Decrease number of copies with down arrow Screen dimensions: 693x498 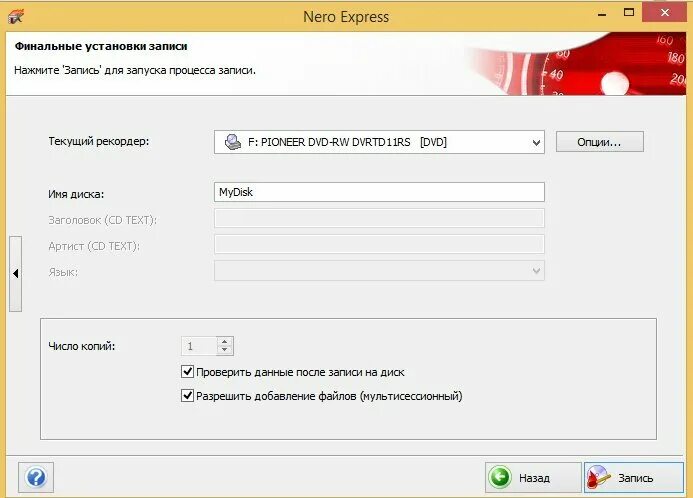(225, 350)
